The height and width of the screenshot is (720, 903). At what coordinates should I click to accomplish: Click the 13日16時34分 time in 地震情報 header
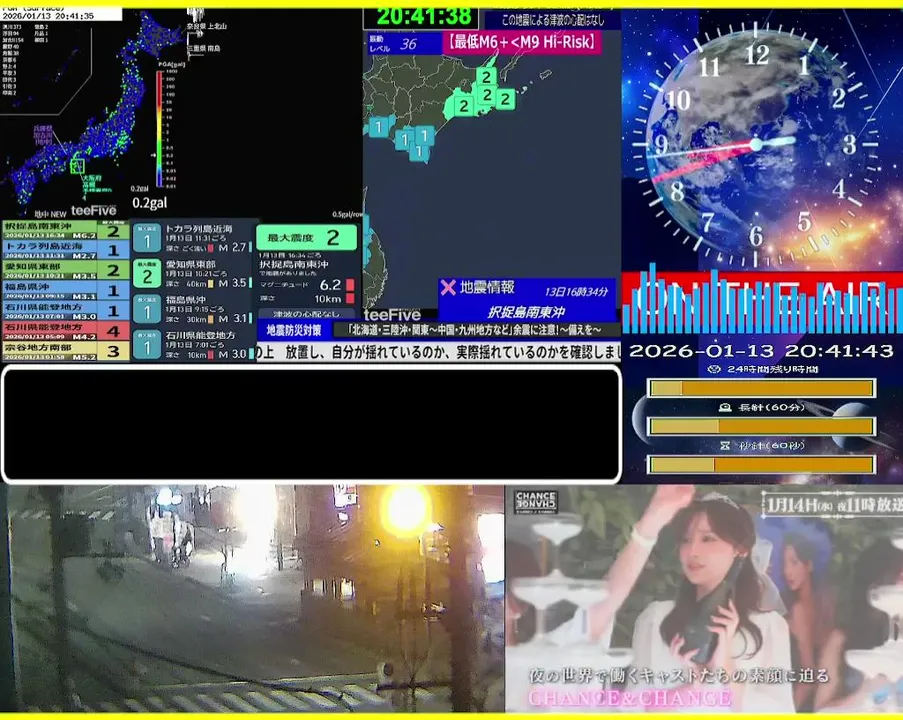pos(576,291)
